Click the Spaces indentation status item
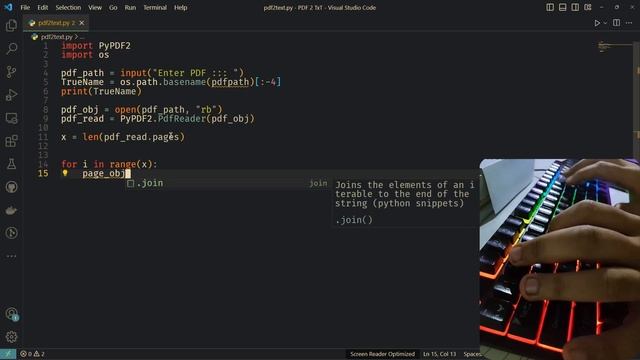640x360 pixels. 471,354
